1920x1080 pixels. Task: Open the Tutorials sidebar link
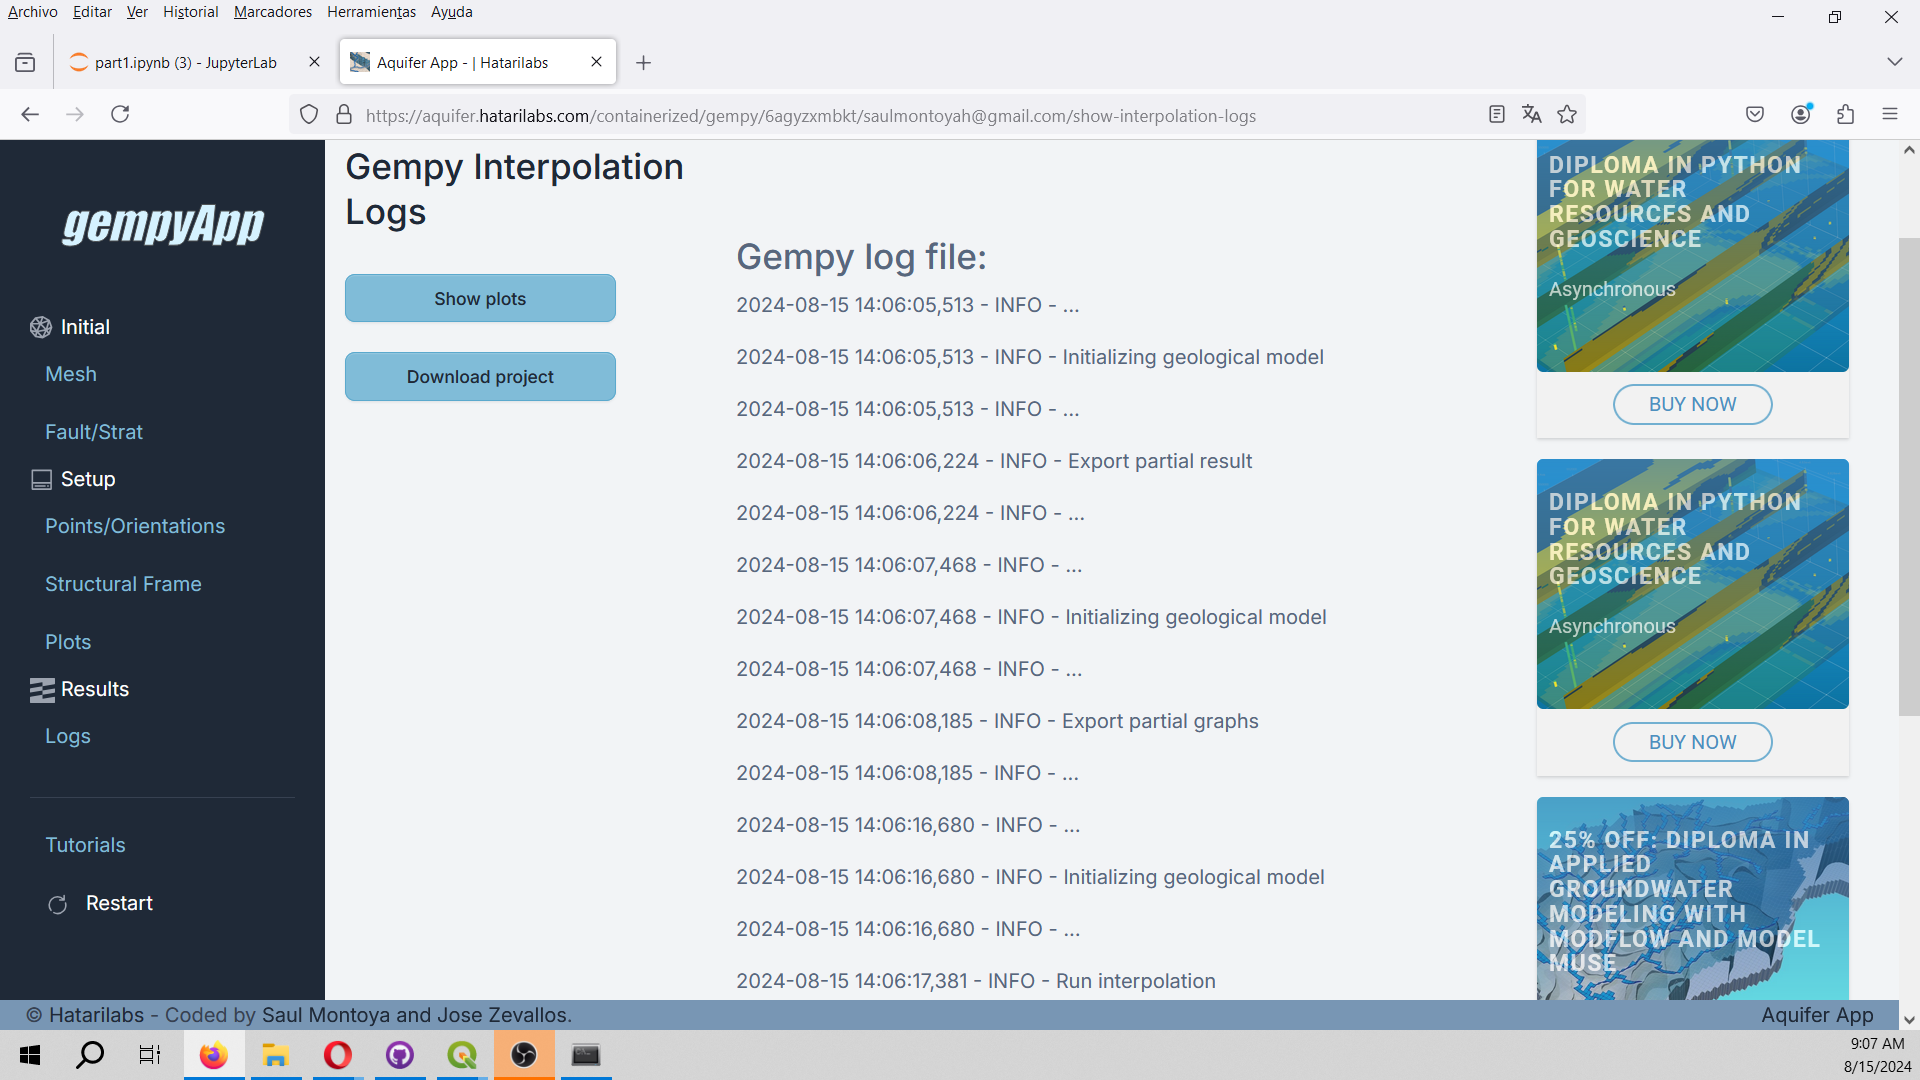[x=85, y=845]
